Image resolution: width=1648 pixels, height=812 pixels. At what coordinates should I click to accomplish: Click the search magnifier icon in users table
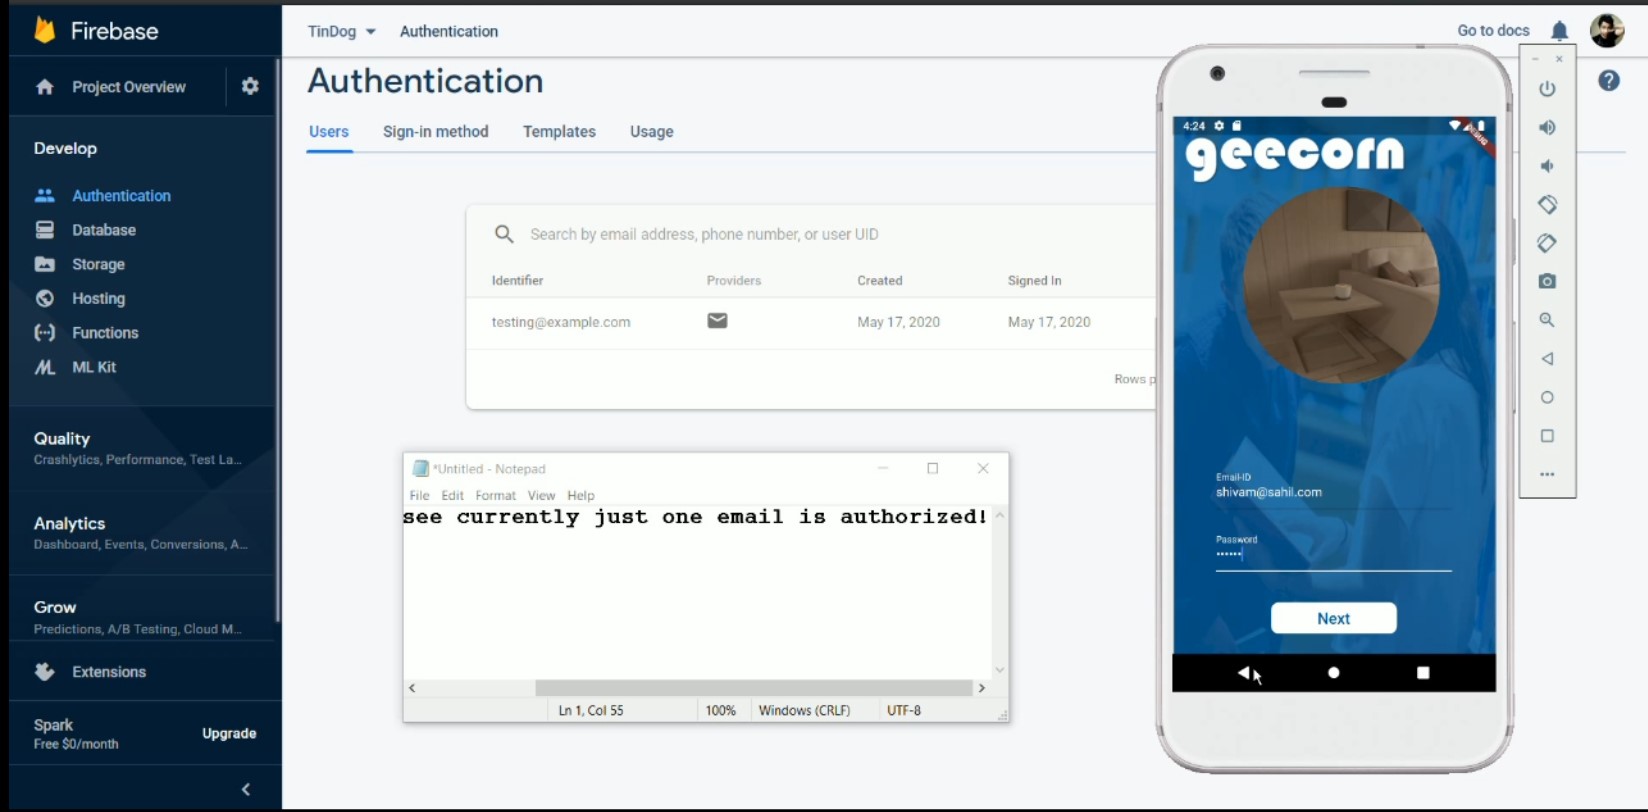[504, 234]
